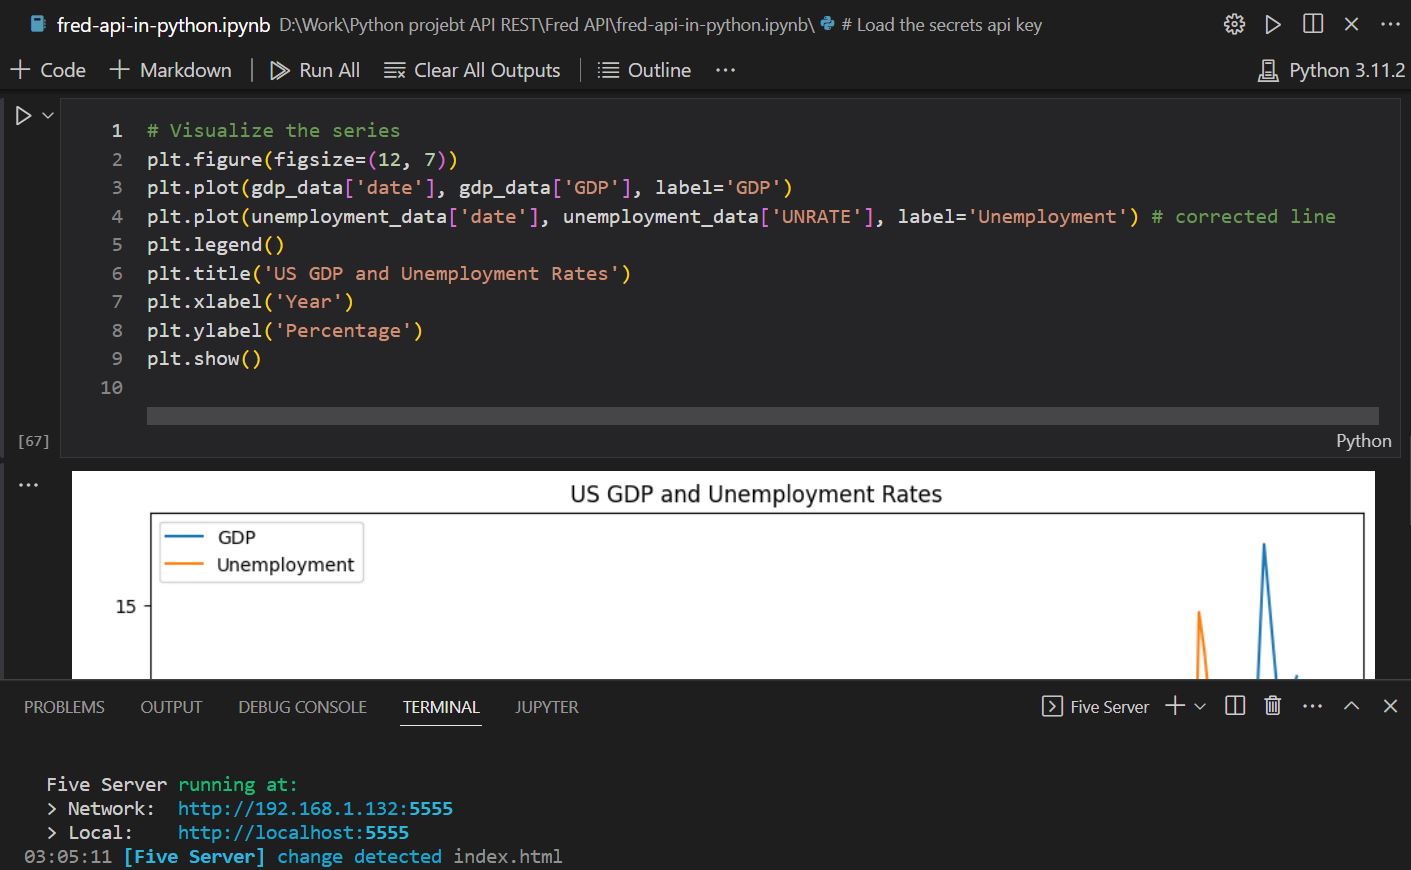
Task: Click the notebook settings gear icon
Action: (1234, 24)
